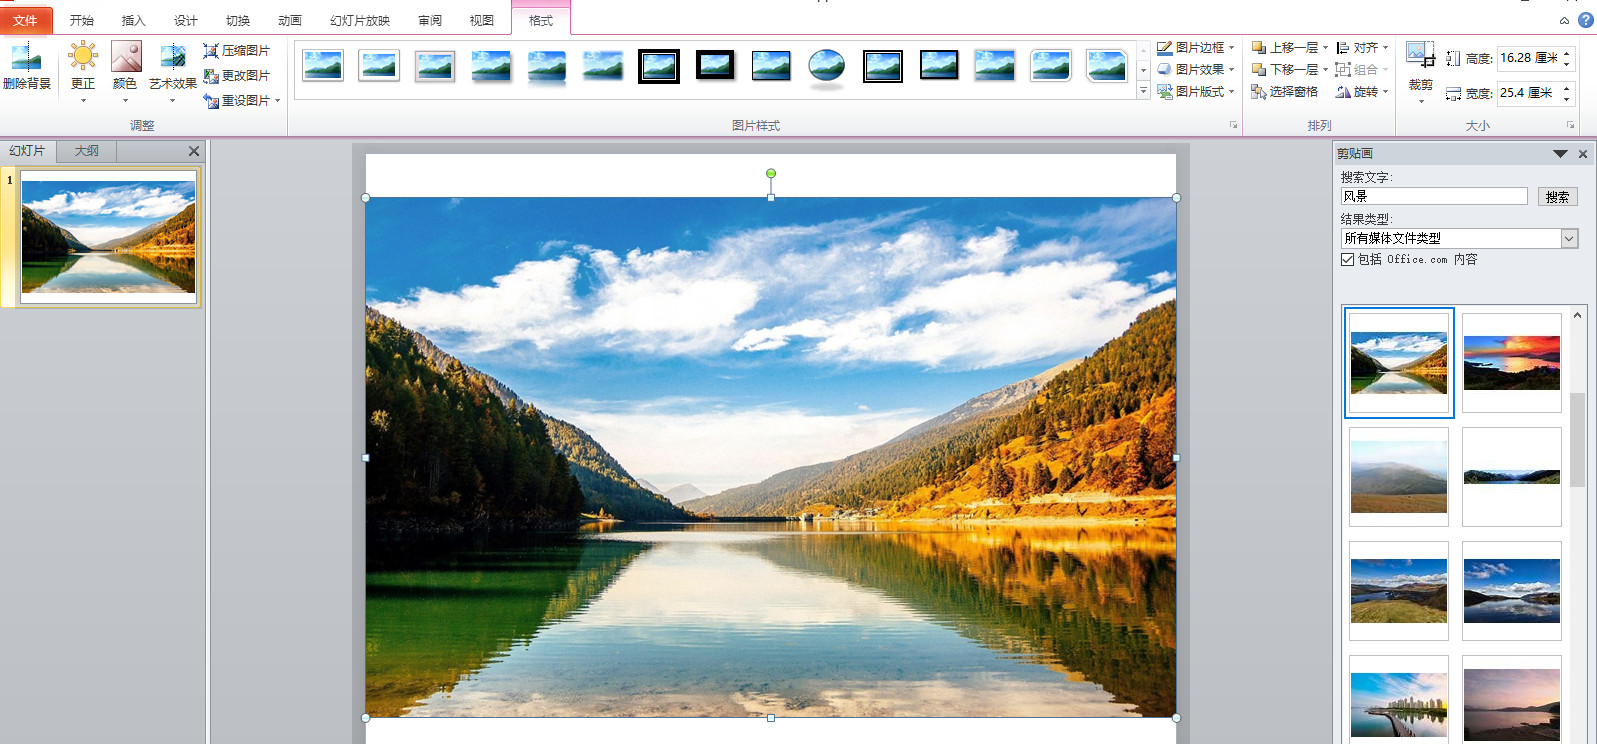Increase the height (高度) spinner value
The width and height of the screenshot is (1597, 744).
[1567, 53]
